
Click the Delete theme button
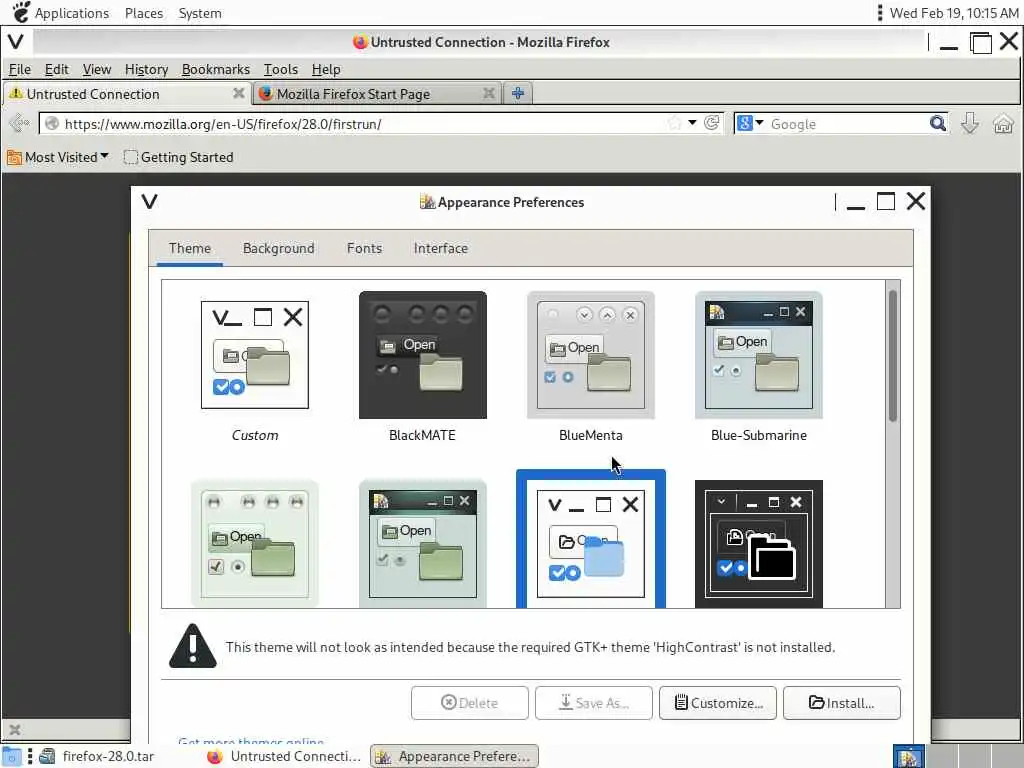[x=470, y=703]
